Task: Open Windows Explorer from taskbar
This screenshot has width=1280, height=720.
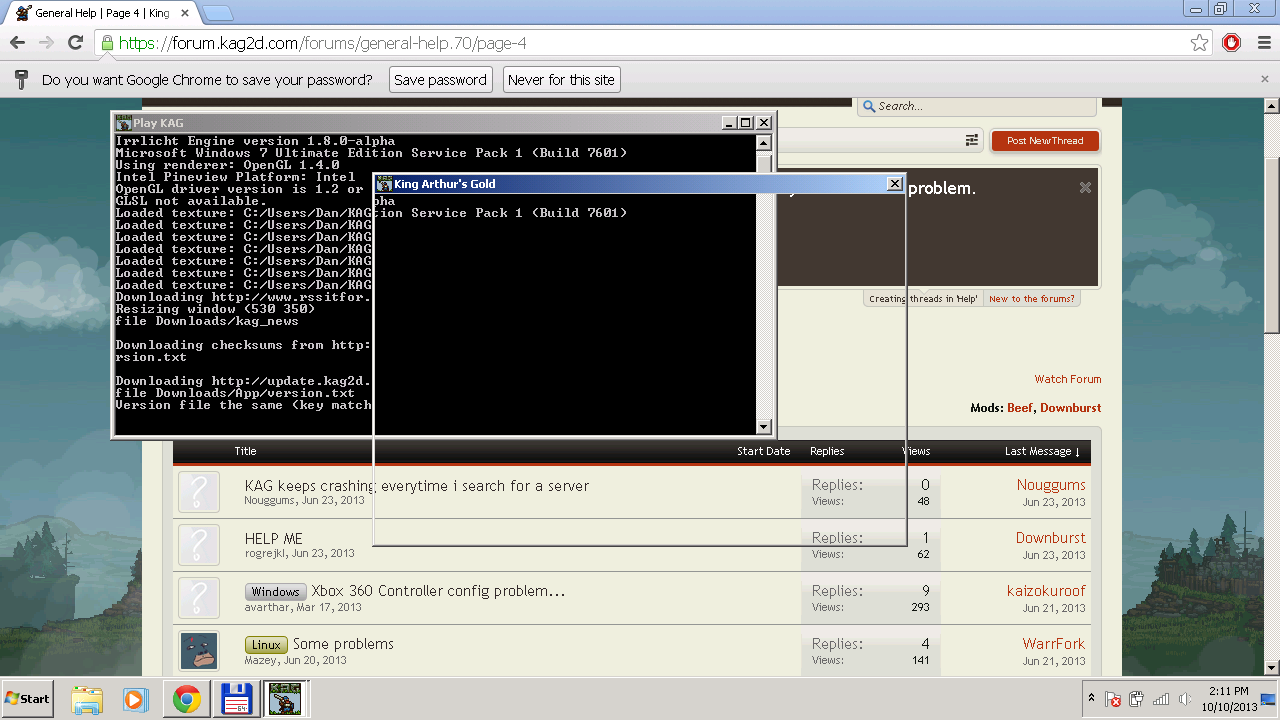Action: (87, 699)
